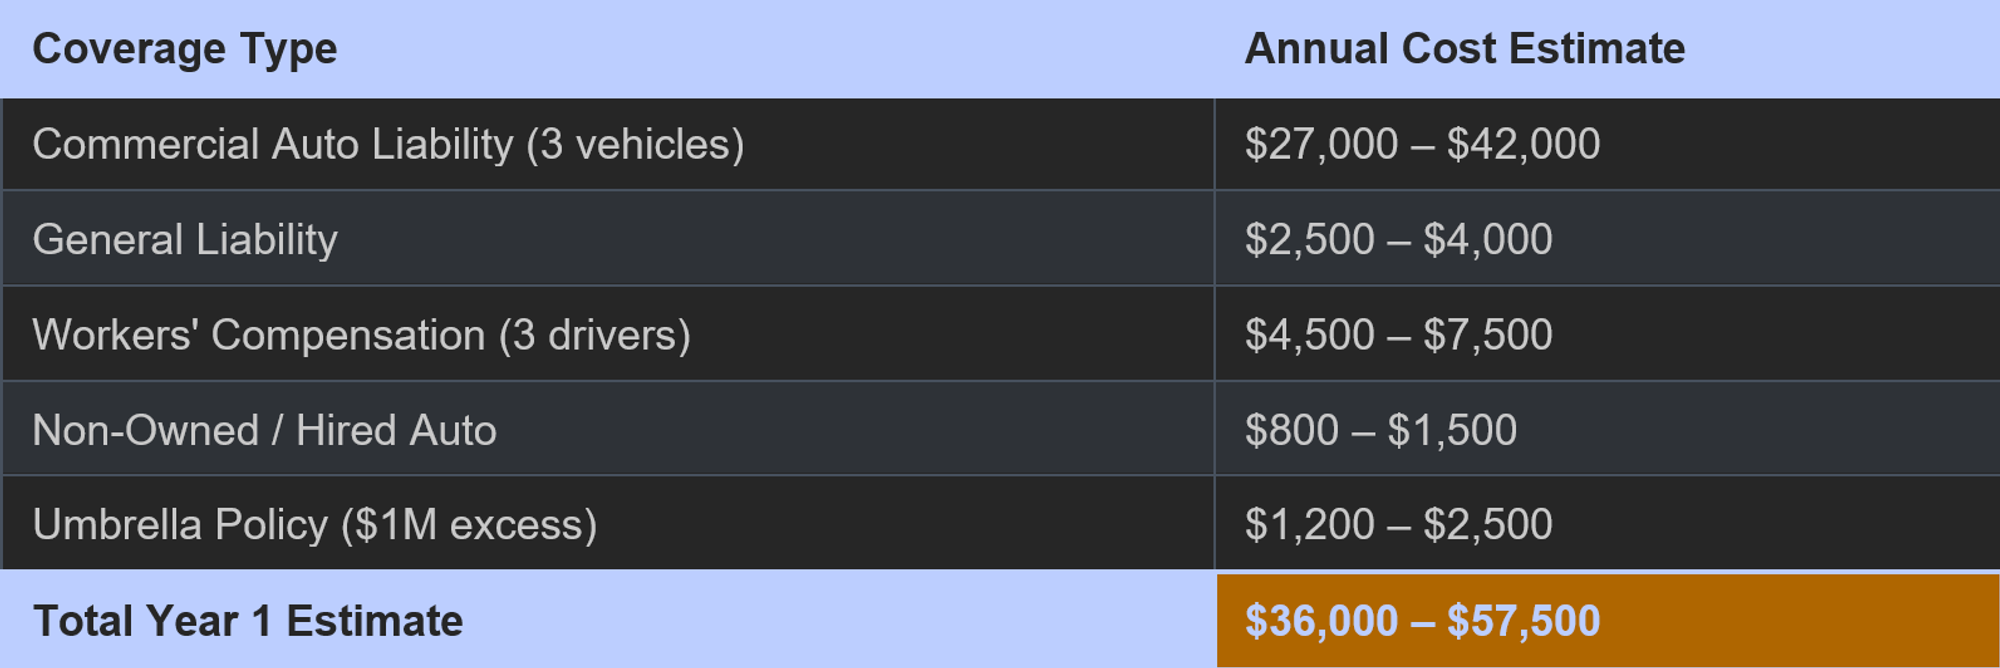
Task: Click the Coverage Type column header
Action: [607, 49]
